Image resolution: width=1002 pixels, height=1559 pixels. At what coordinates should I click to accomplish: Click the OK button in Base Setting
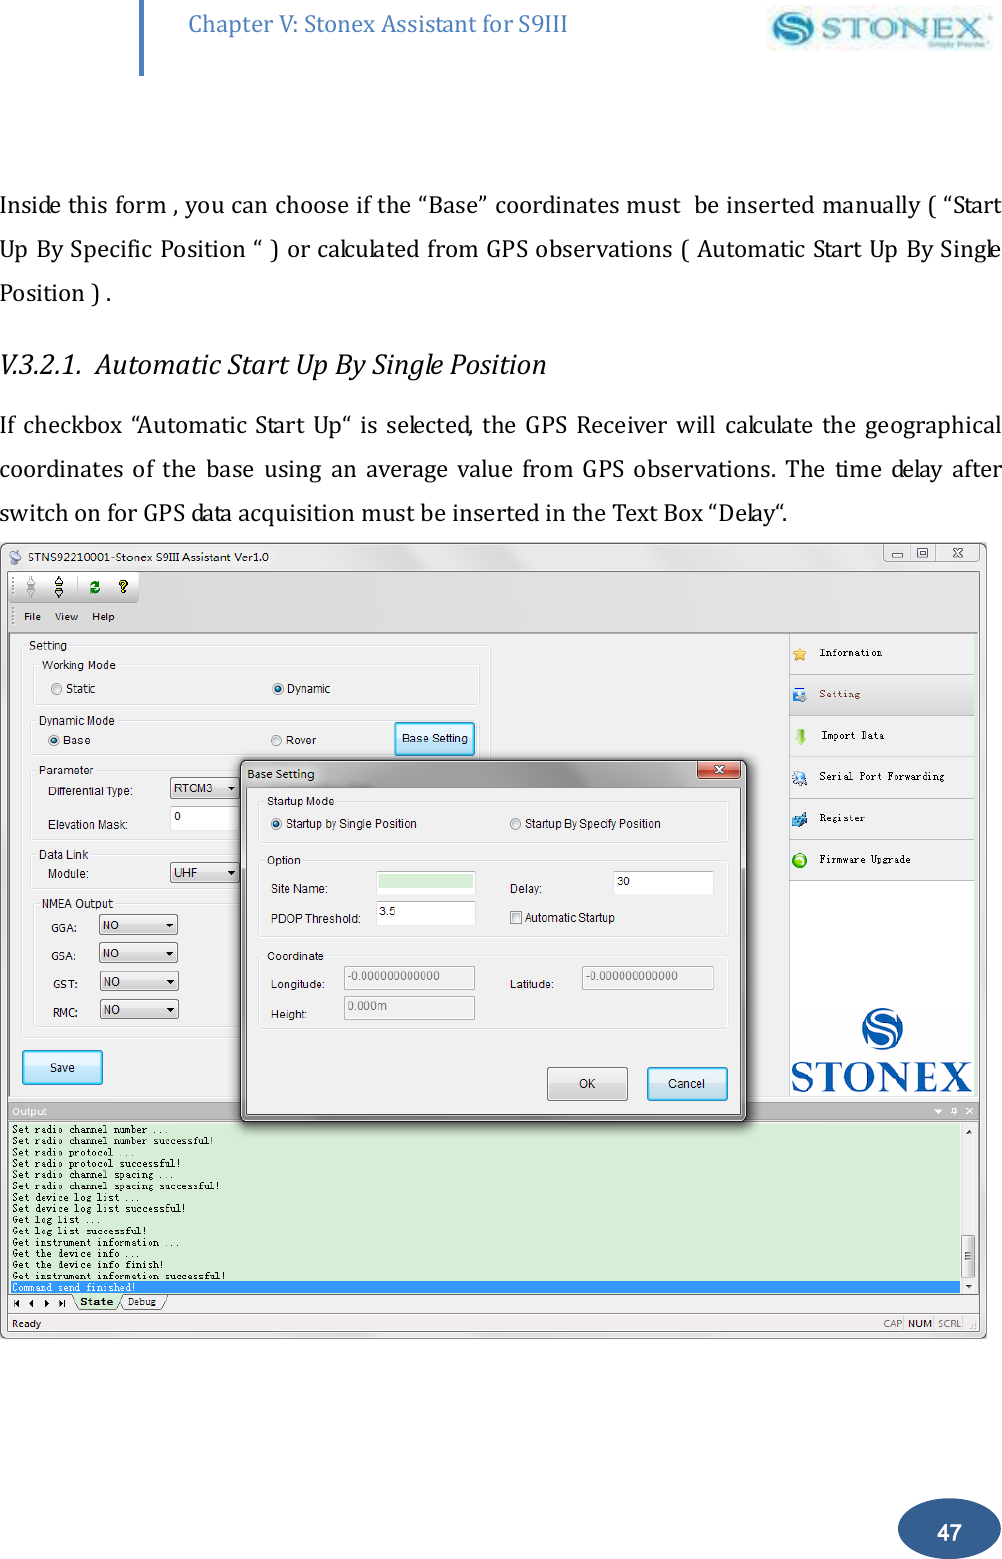click(x=586, y=1083)
